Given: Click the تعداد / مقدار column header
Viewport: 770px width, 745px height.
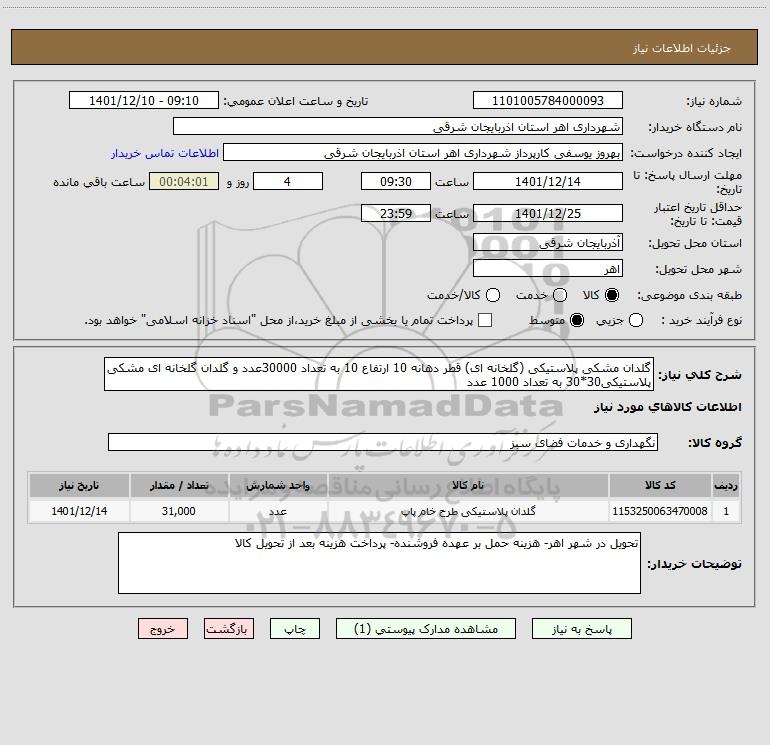Looking at the screenshot, I should [179, 485].
